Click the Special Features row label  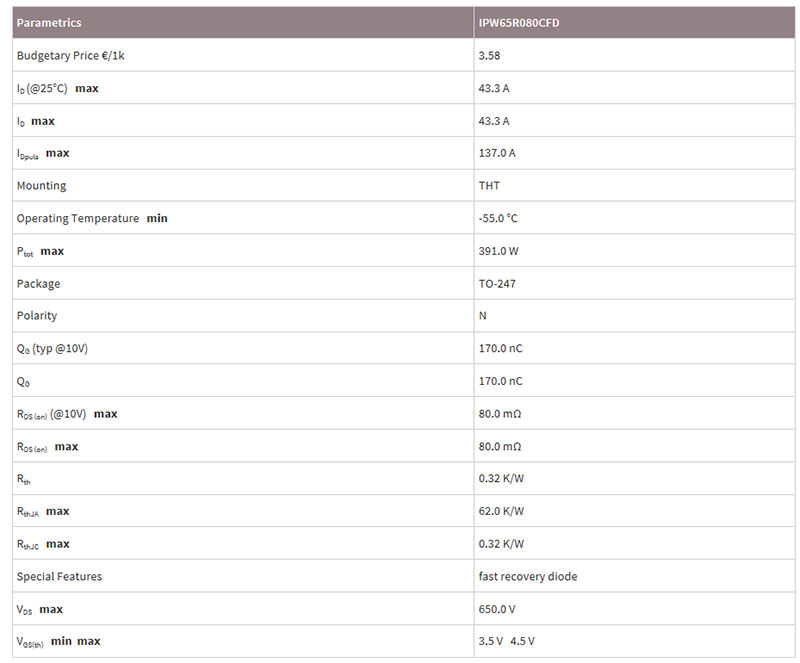coord(59,576)
